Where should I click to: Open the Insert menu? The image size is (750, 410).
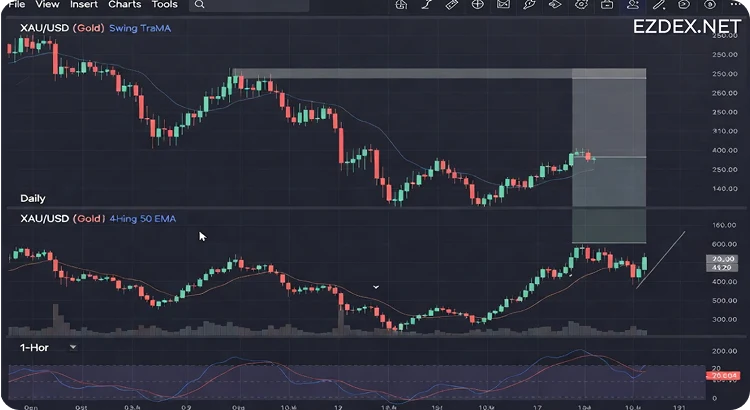pos(84,4)
